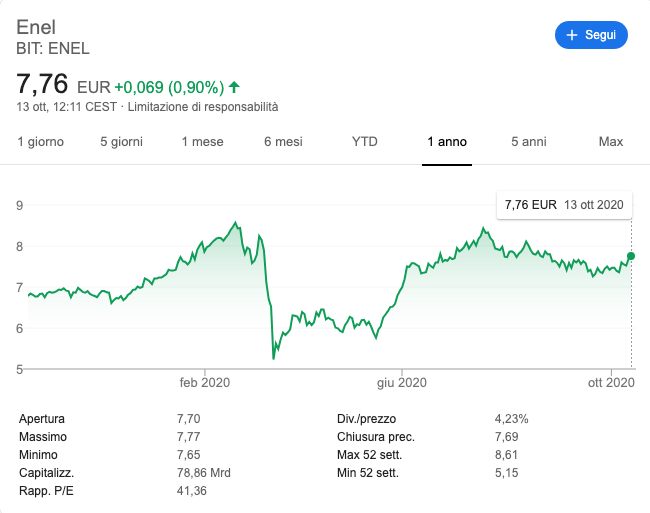Click the green up-arrow price indicator
The image size is (650, 513).
coord(234,87)
